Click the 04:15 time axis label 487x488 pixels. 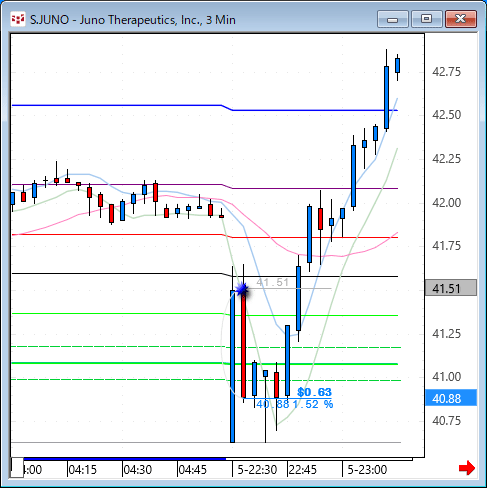(82, 470)
